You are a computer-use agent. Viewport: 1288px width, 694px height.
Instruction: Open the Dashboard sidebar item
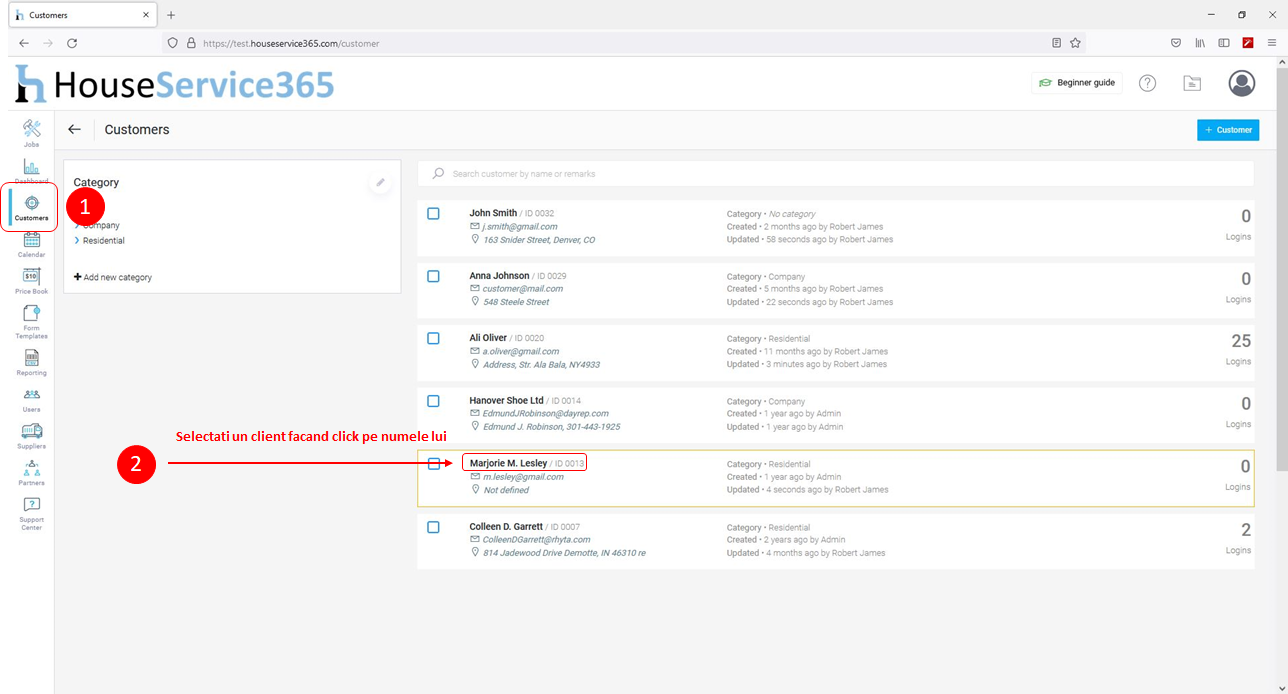click(x=31, y=171)
